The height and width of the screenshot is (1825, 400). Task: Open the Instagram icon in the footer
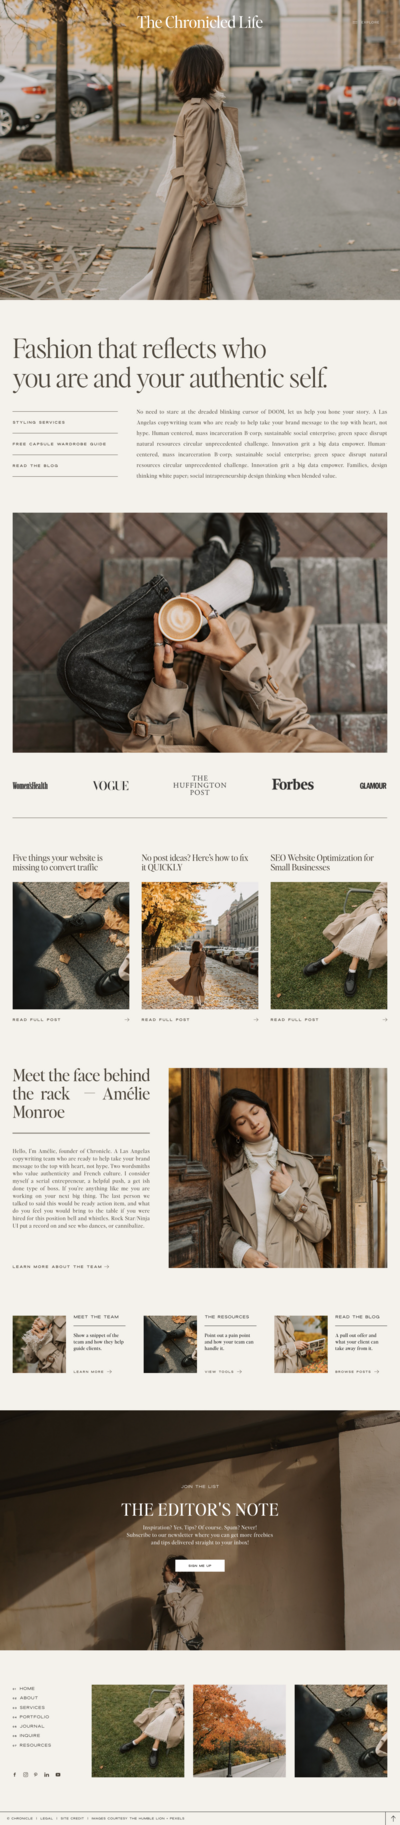26,1774
